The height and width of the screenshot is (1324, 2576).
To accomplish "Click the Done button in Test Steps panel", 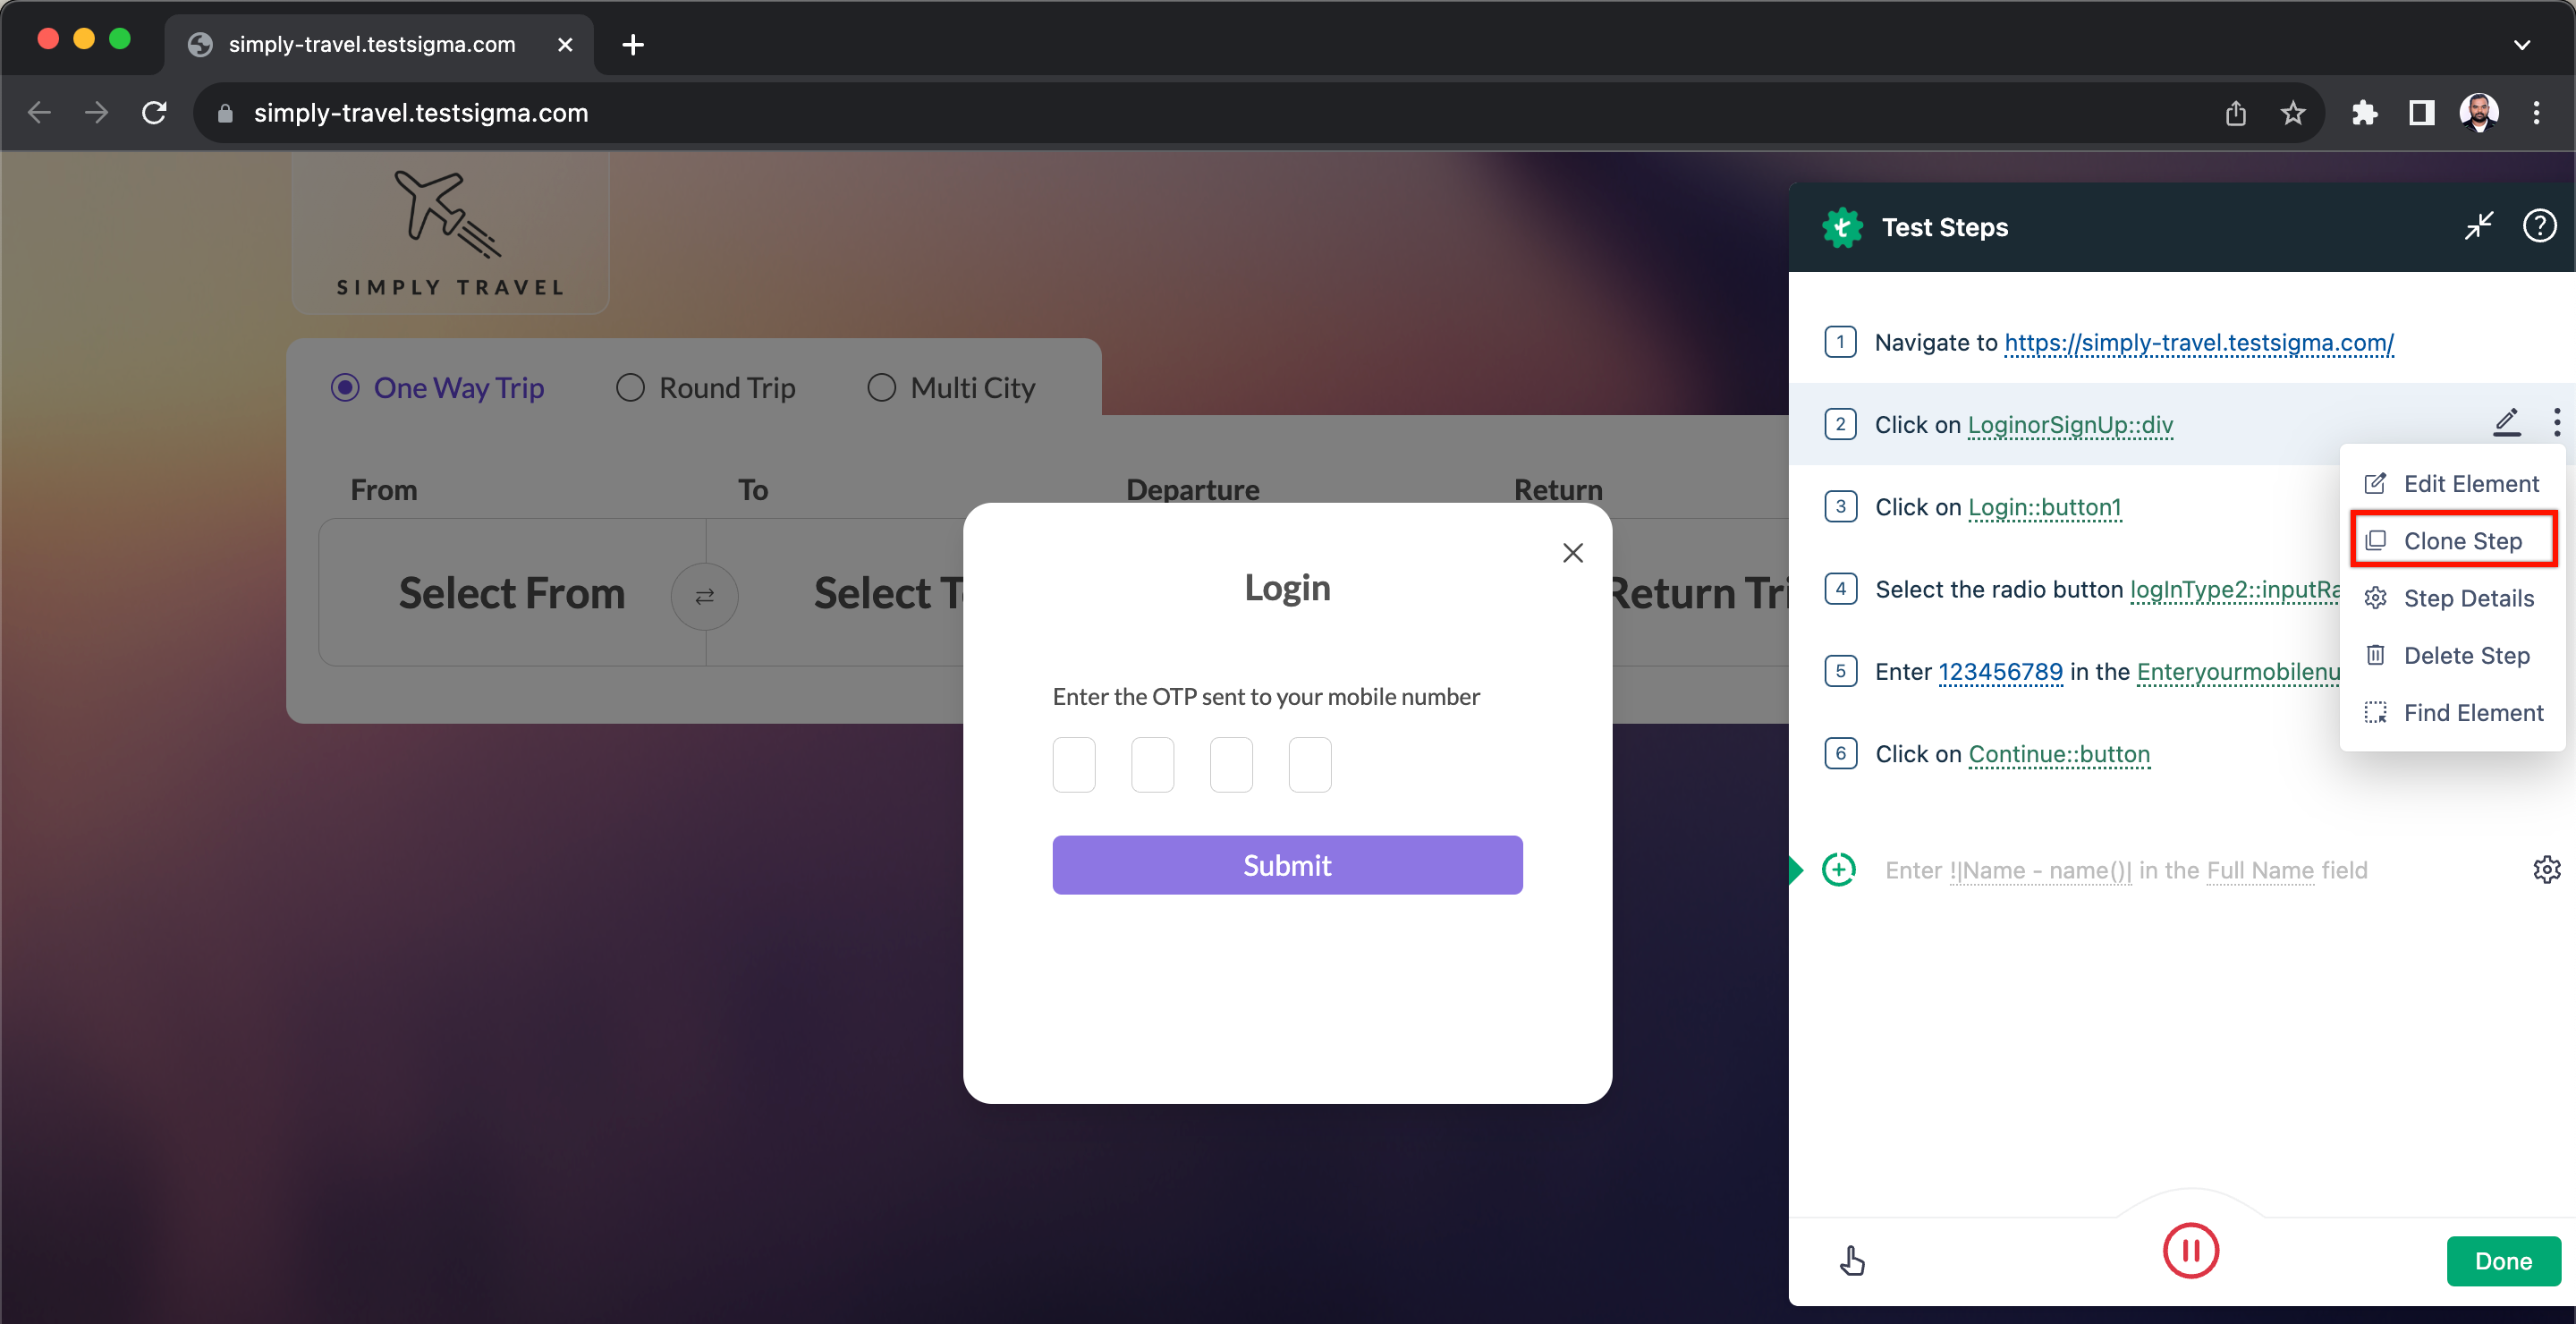I will coord(2505,1256).
